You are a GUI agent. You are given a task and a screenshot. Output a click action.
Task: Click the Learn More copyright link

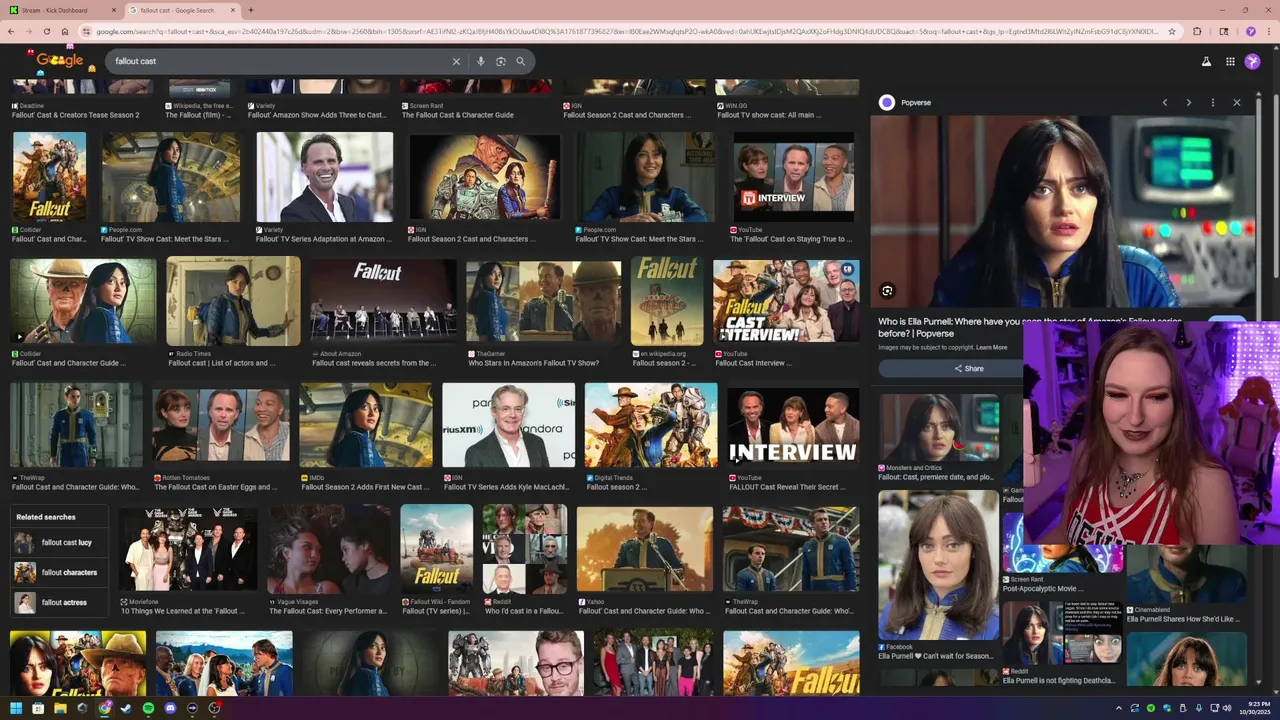[991, 347]
